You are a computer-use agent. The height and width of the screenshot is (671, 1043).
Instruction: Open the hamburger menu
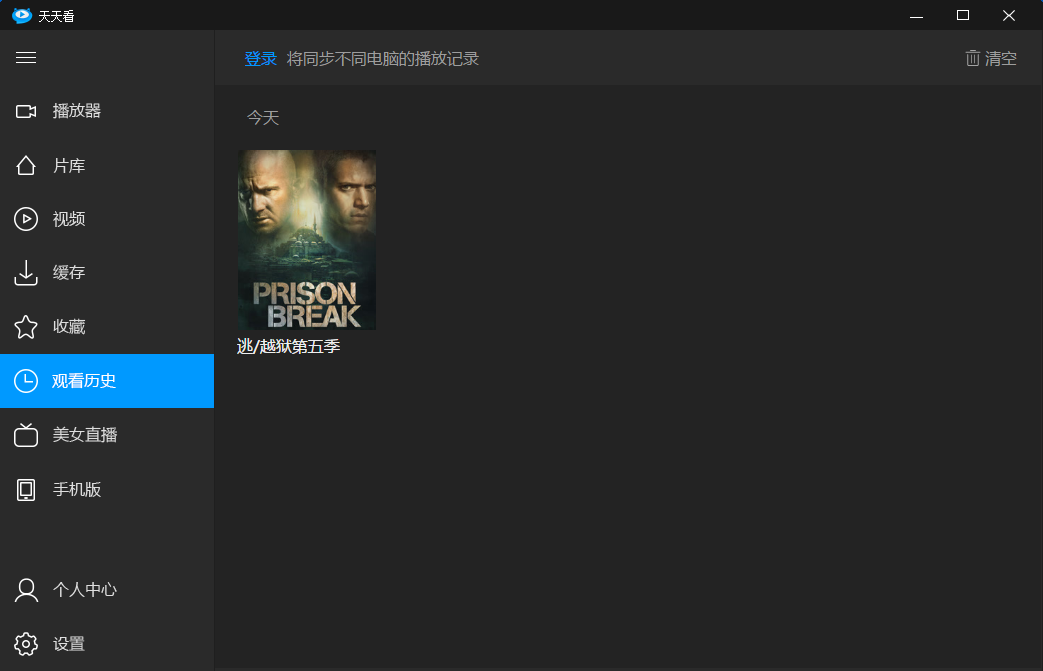click(26, 58)
